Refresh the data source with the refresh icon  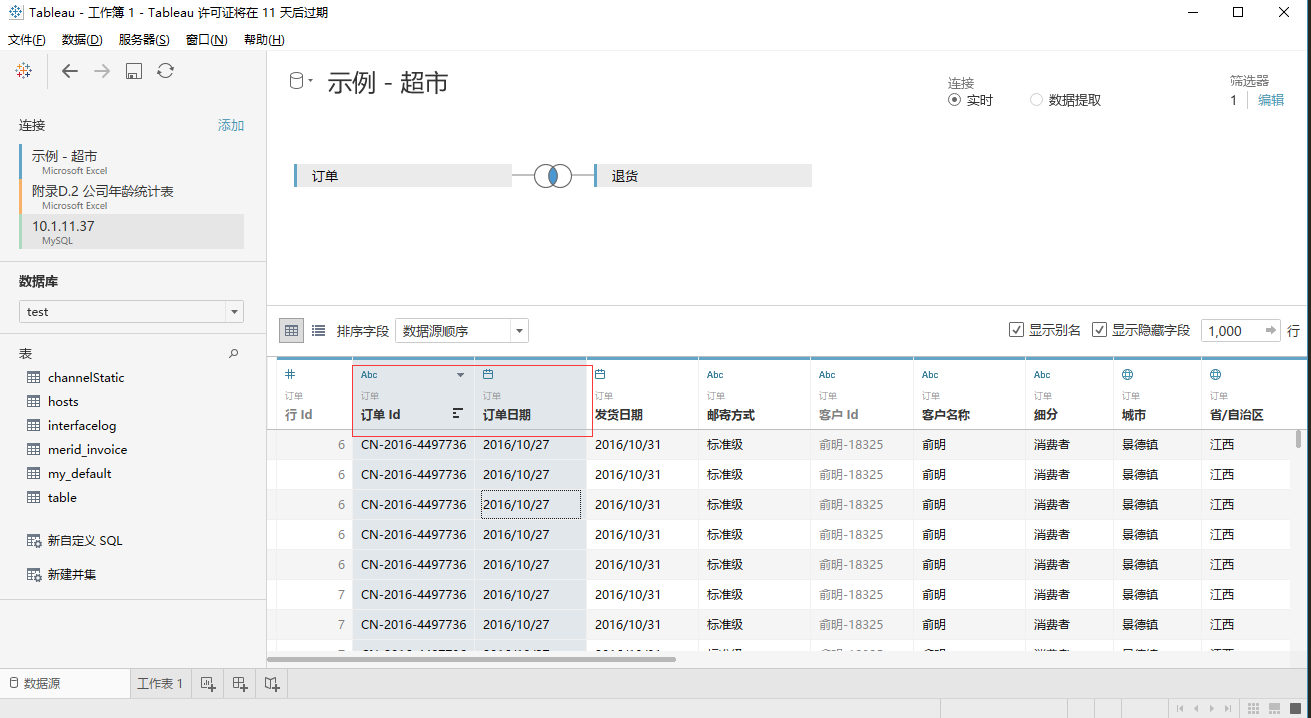166,71
